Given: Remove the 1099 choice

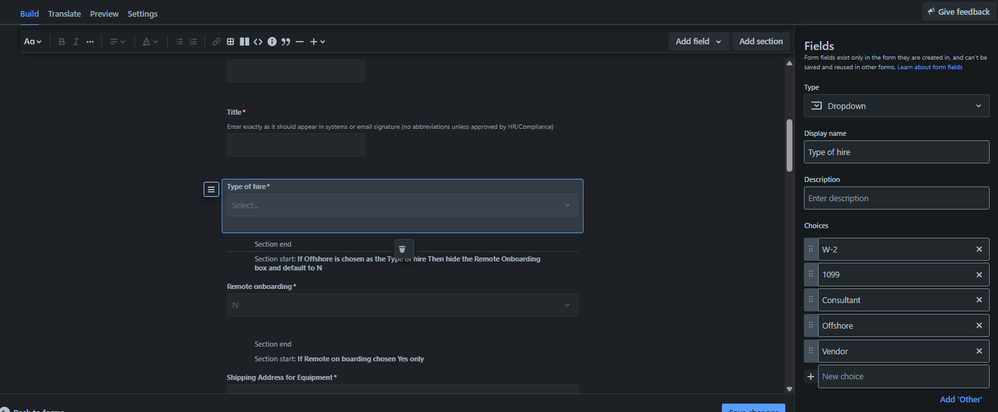Looking at the screenshot, I should coord(979,274).
